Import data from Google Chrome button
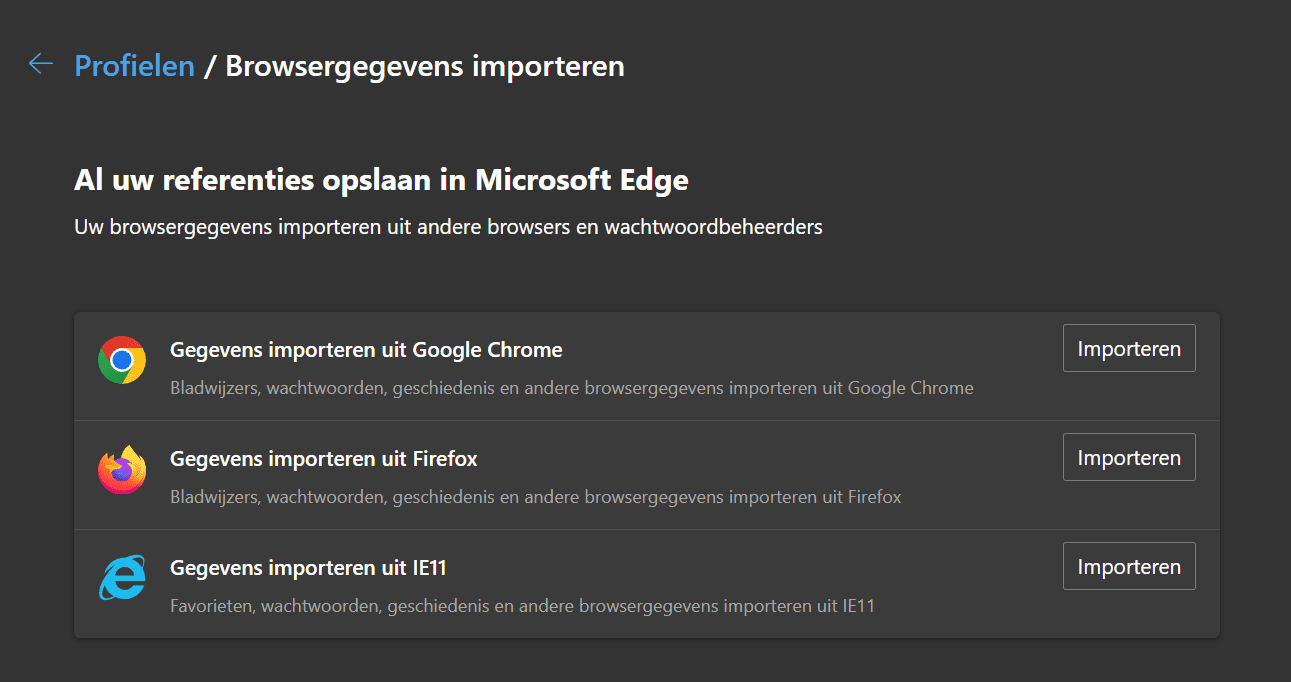Screen dimensions: 1291x682 click(x=1129, y=349)
